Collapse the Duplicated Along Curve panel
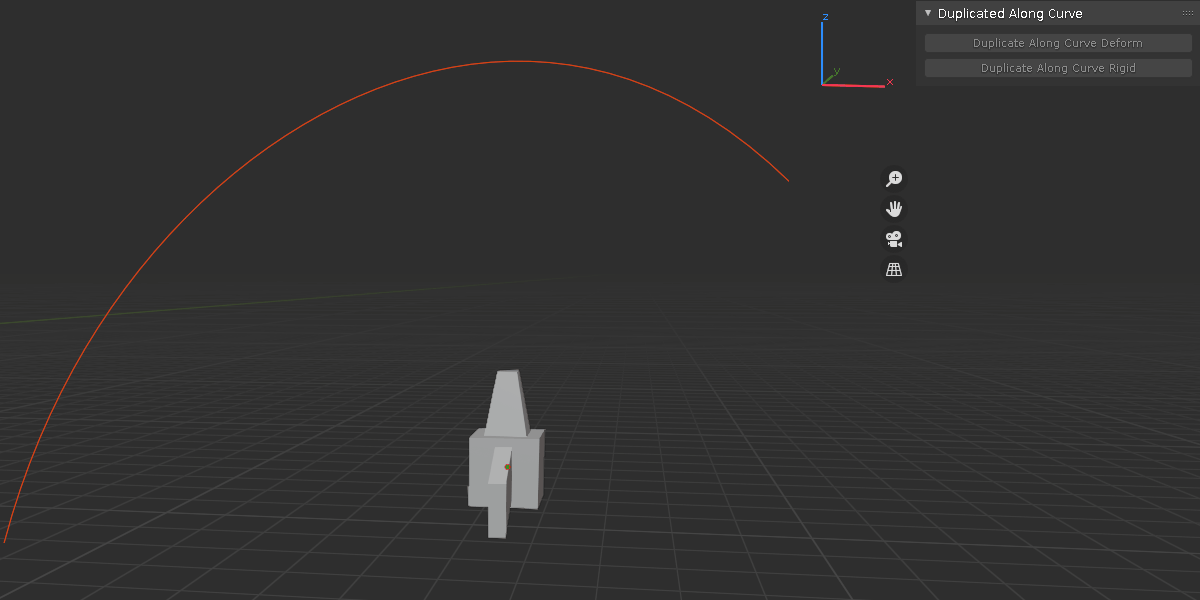1200x600 pixels. (x=928, y=13)
